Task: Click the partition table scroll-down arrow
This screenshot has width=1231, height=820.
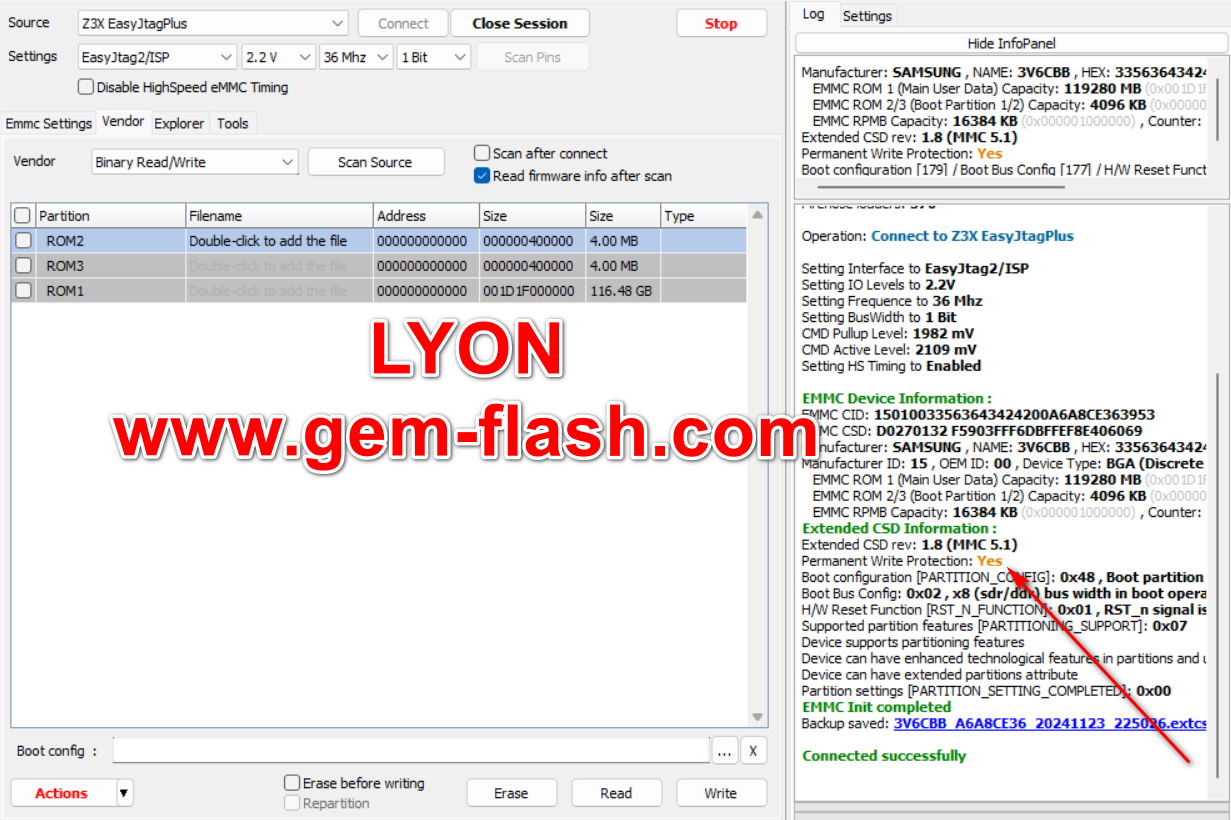Action: click(759, 718)
